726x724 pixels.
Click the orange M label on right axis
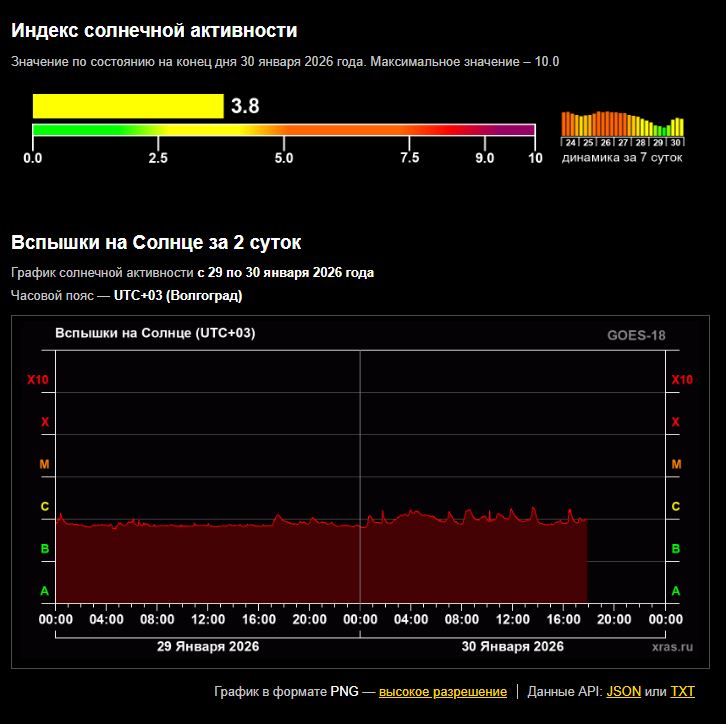(x=676, y=465)
